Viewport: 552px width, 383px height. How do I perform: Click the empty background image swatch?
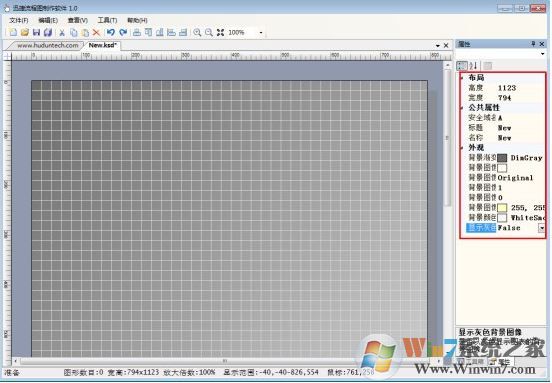tap(502, 168)
